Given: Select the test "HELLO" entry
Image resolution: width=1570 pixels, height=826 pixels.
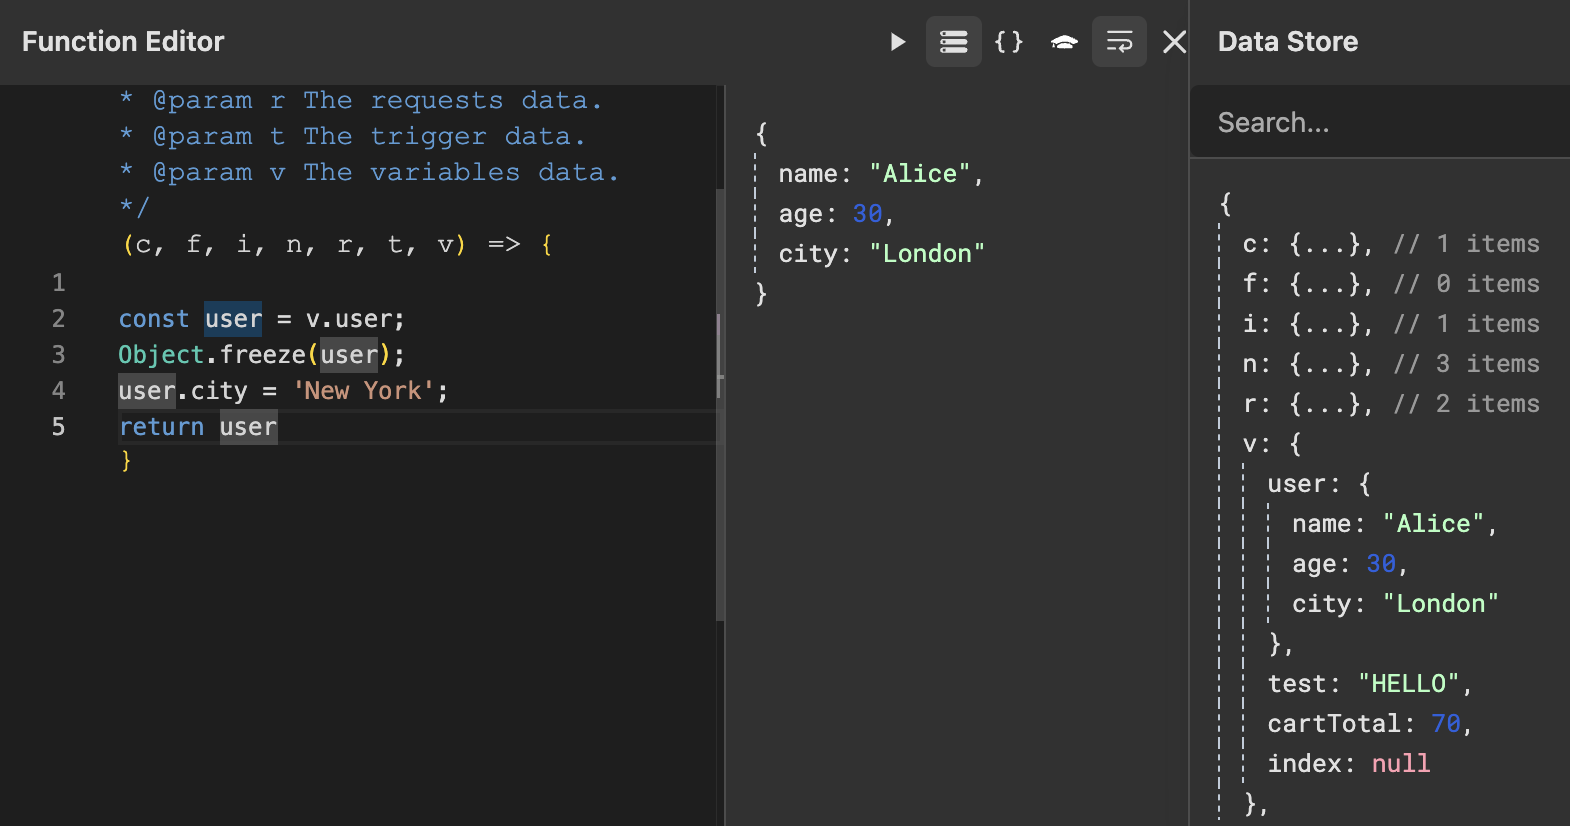Looking at the screenshot, I should (1369, 684).
